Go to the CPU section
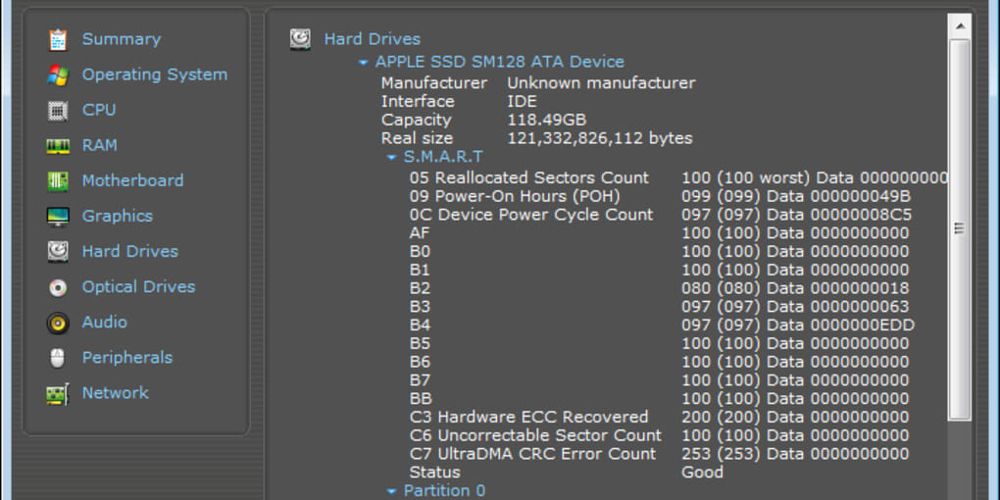The height and width of the screenshot is (500, 1000). coord(99,110)
